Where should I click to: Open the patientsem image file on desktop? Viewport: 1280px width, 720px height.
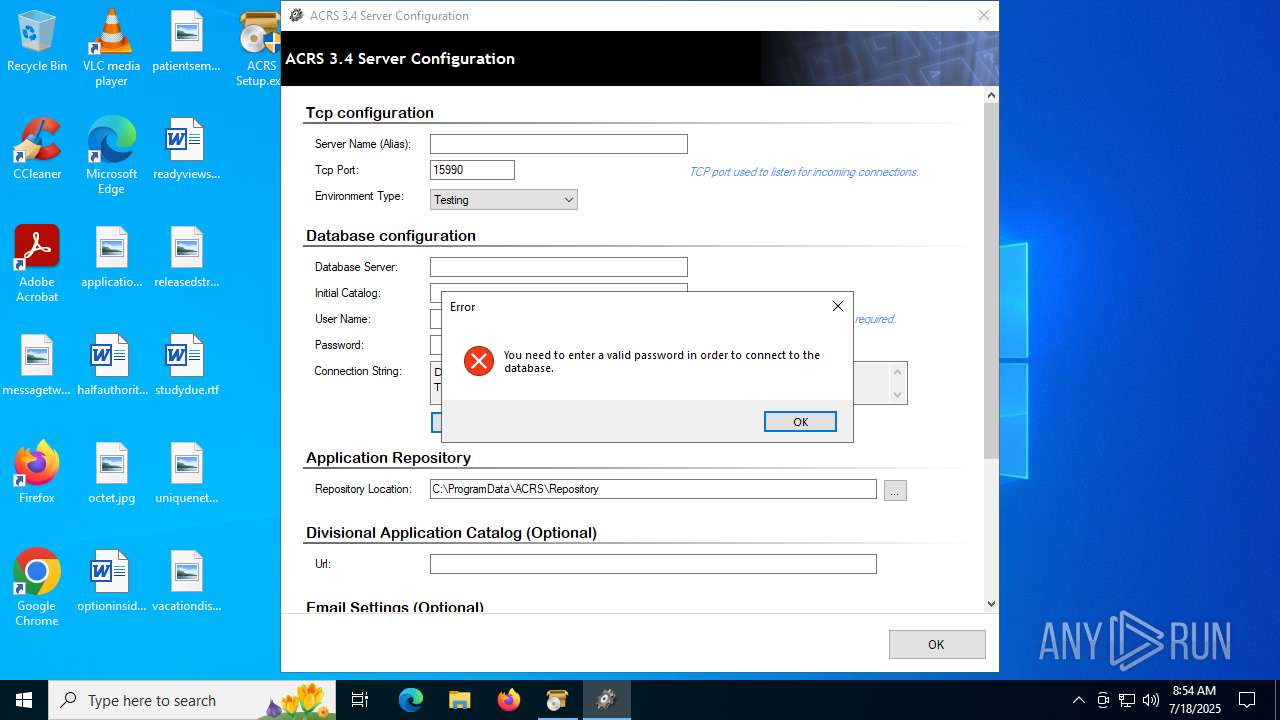pyautogui.click(x=186, y=41)
